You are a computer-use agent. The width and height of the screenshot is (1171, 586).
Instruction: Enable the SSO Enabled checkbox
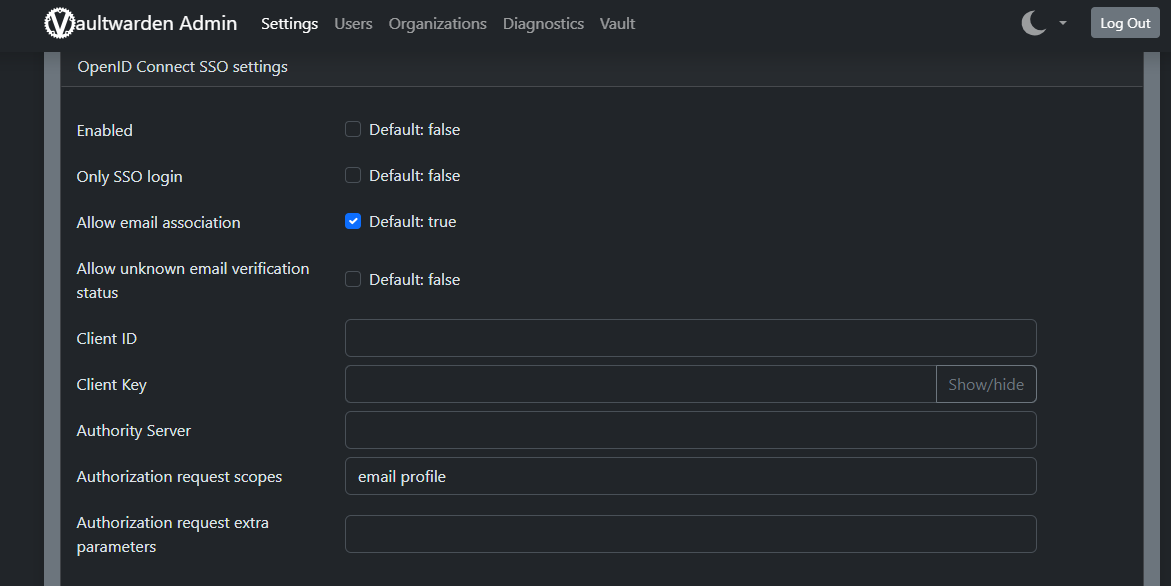tap(353, 129)
